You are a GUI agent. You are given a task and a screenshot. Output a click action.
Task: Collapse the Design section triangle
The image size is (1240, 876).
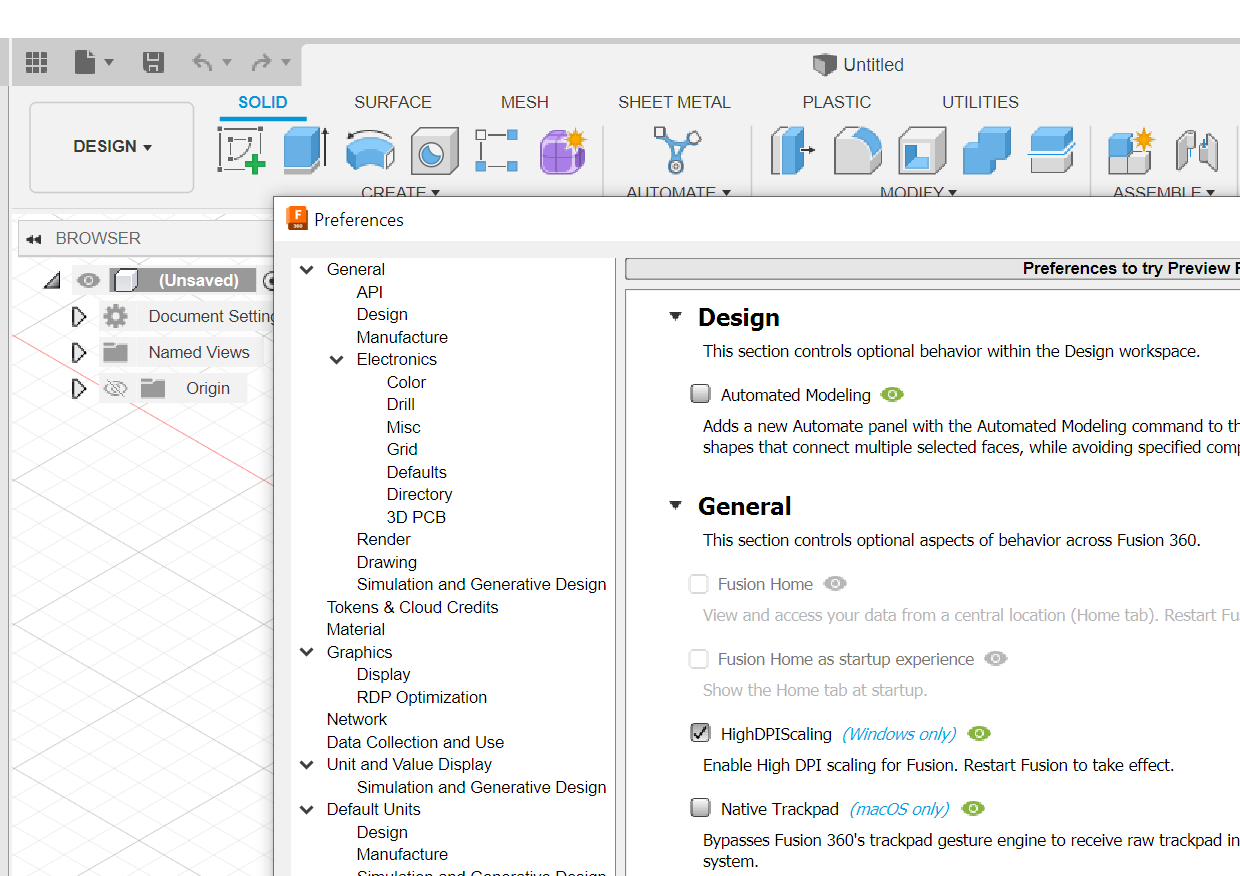point(676,317)
